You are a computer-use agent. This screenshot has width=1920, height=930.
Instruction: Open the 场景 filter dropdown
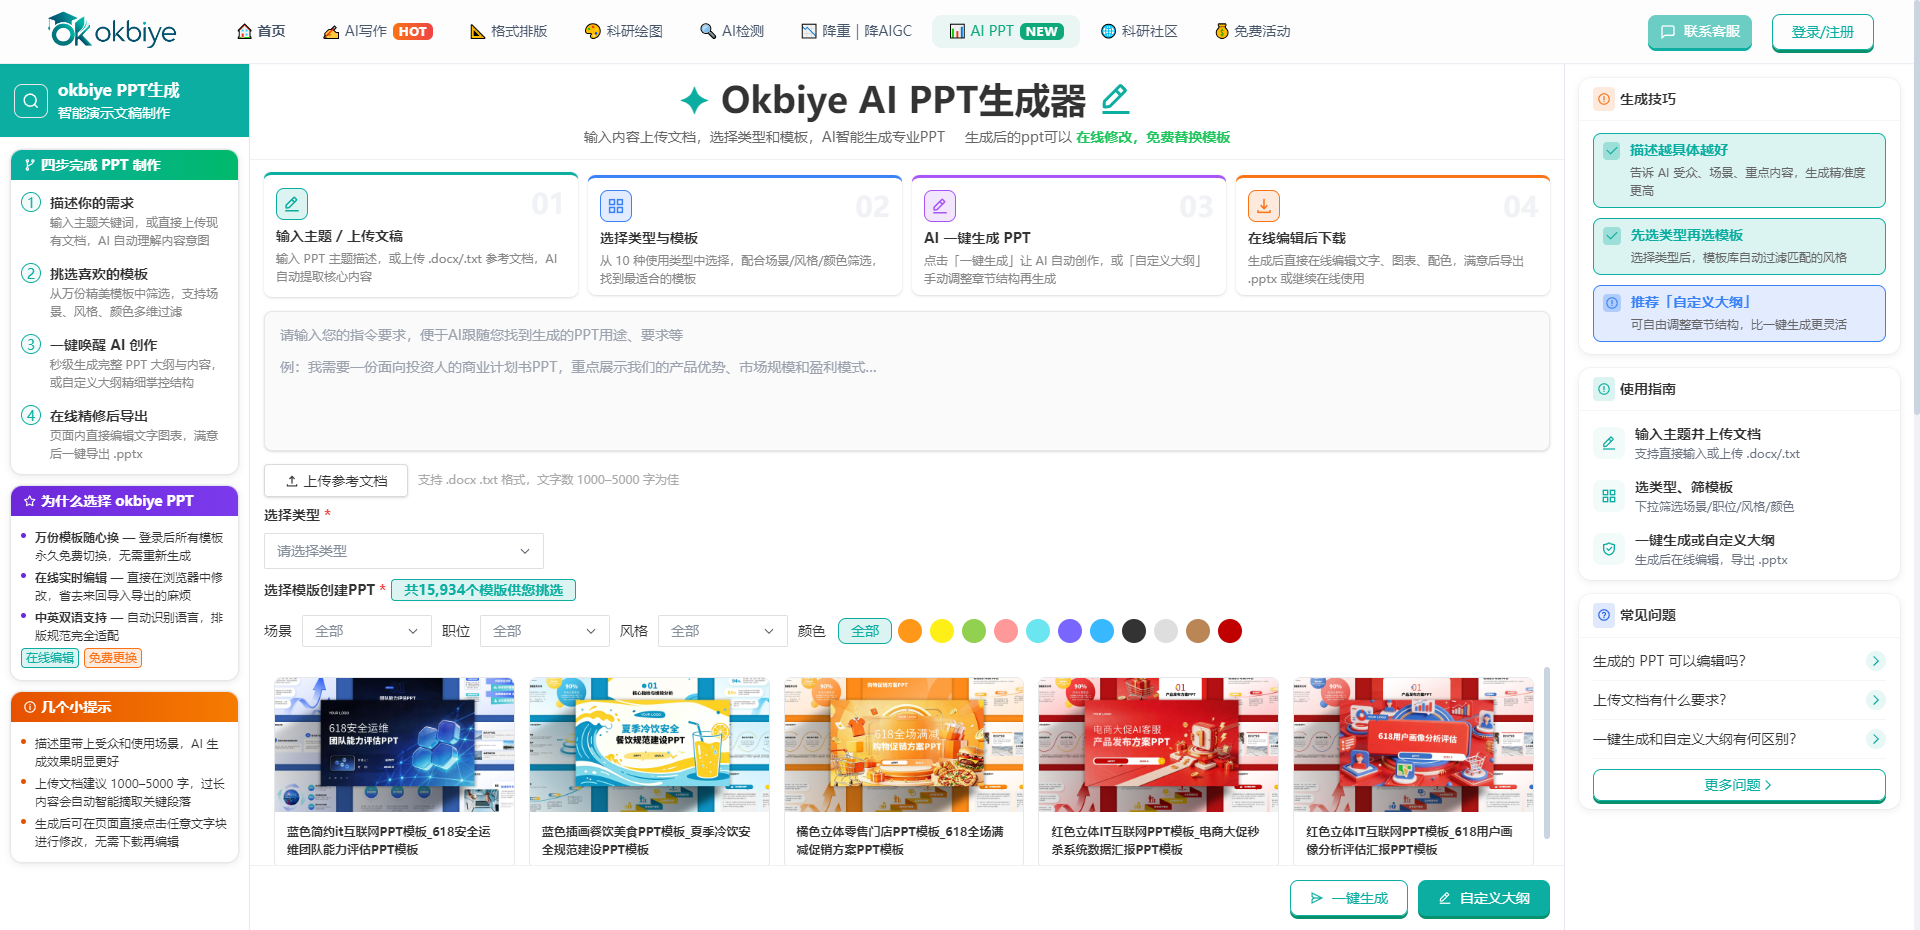367,631
